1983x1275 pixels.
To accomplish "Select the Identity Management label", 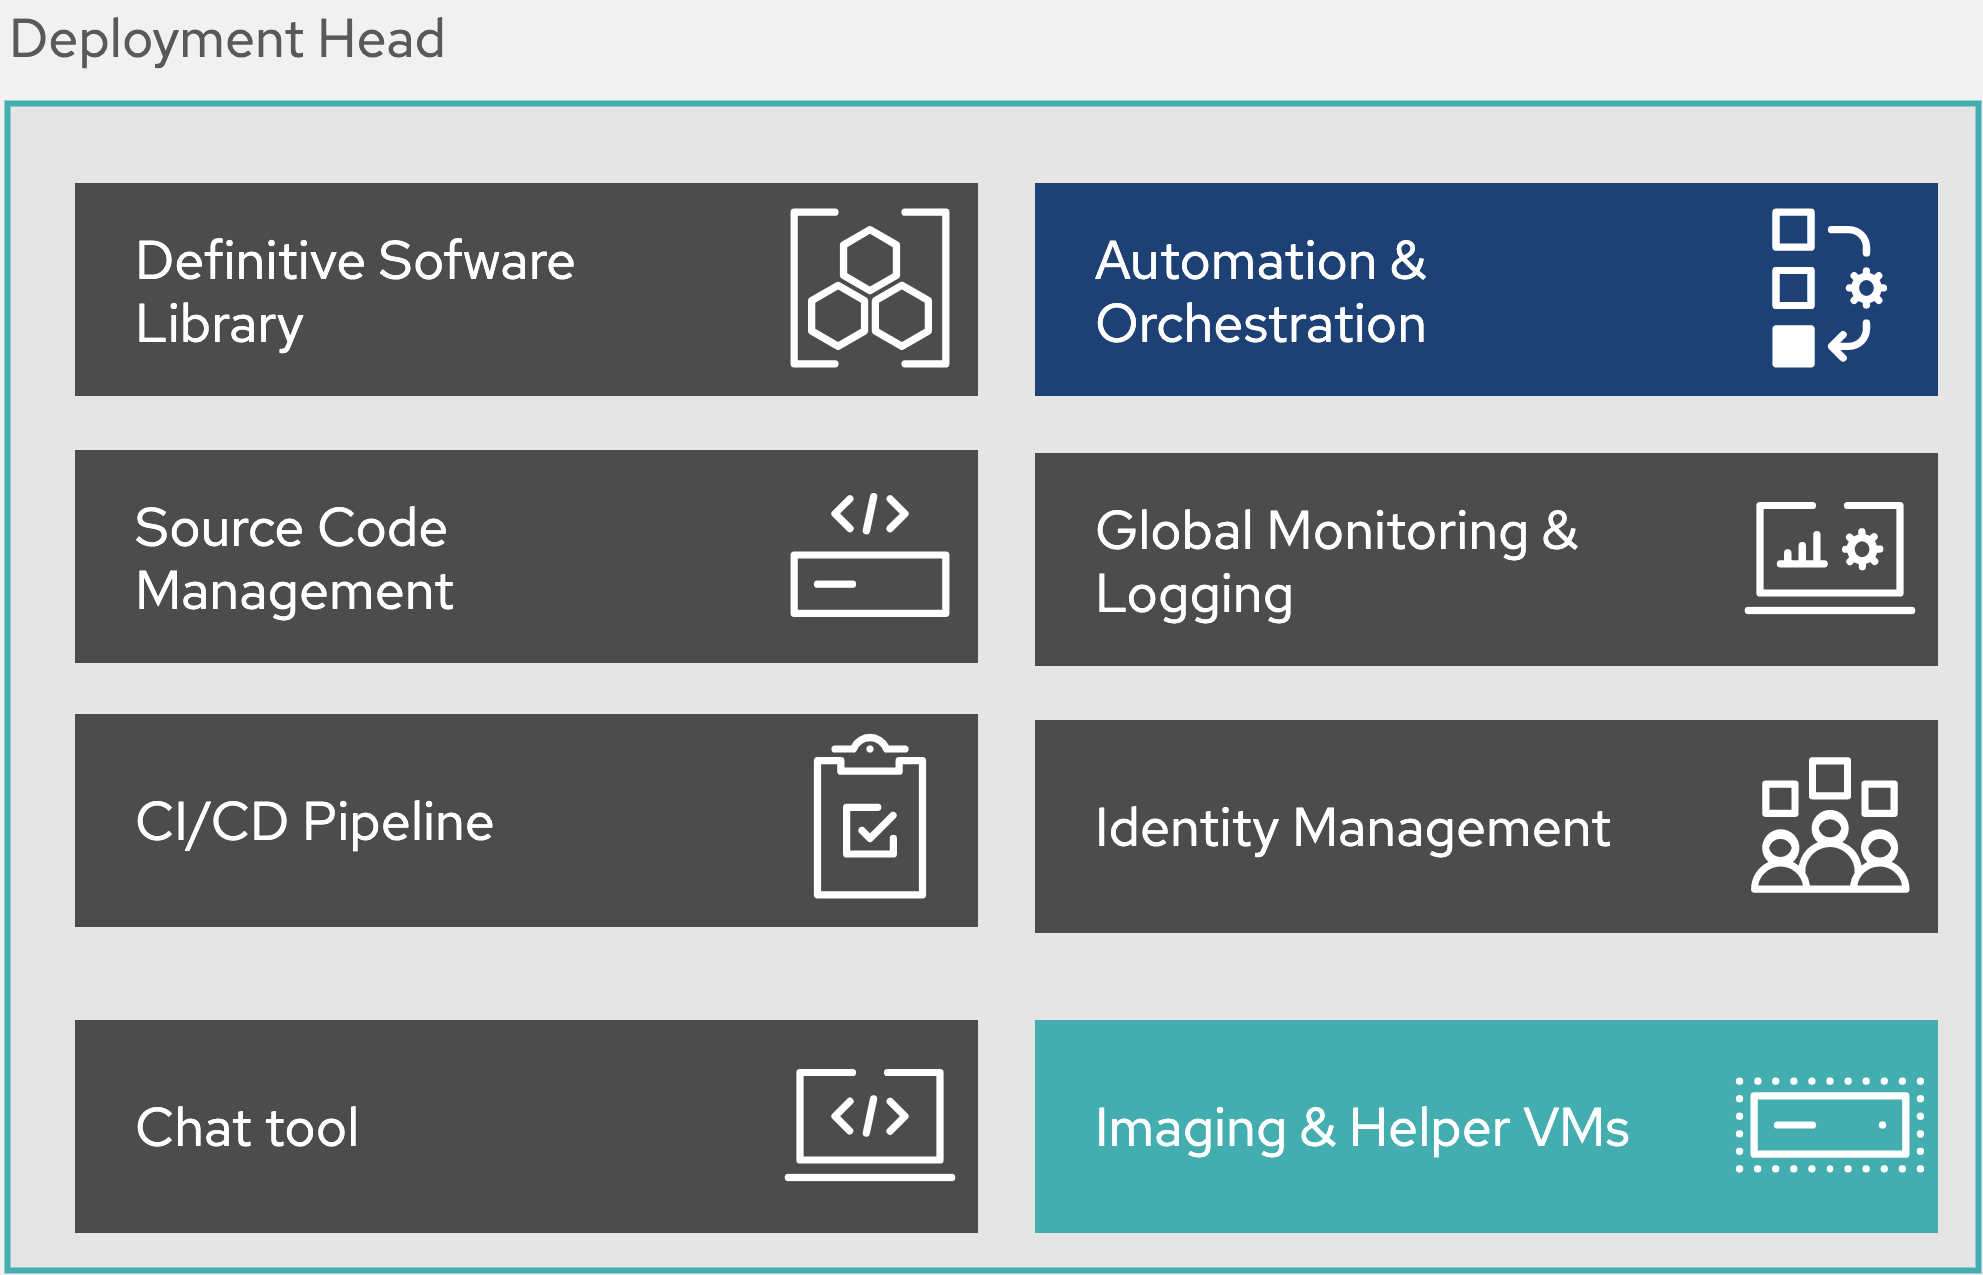I will coord(1352,828).
